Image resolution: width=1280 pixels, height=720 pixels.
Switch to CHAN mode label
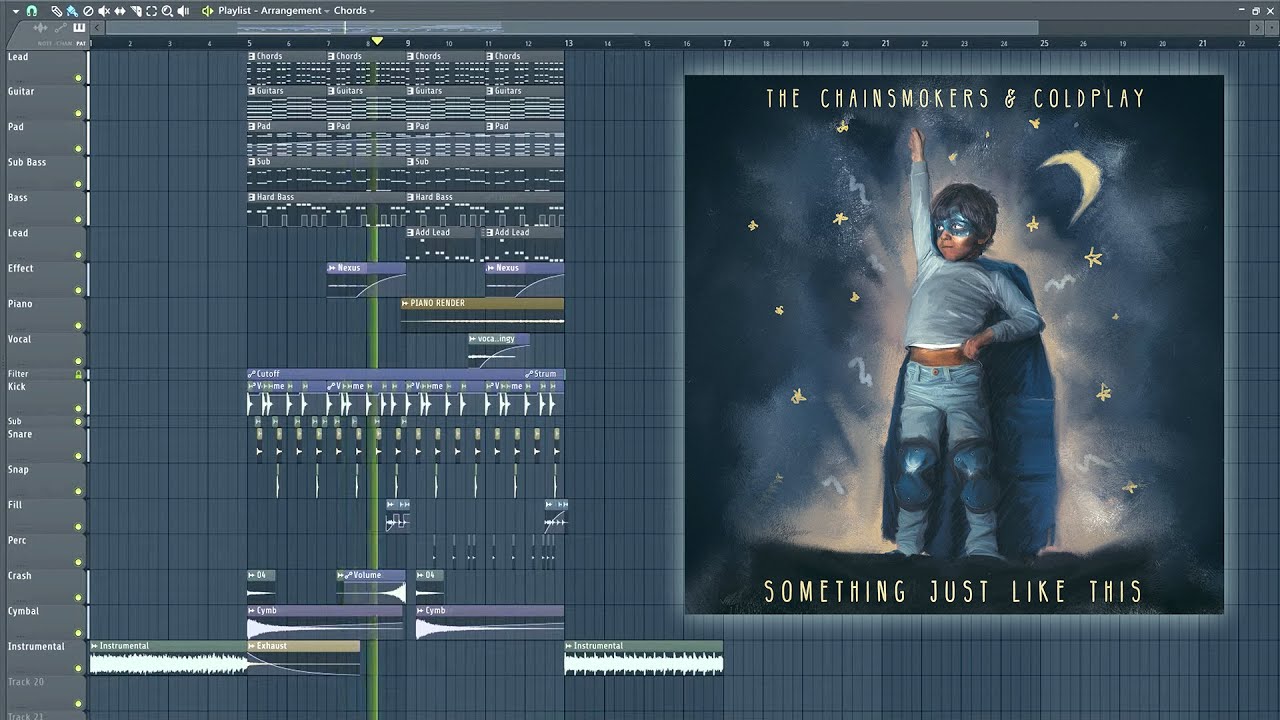(x=63, y=43)
